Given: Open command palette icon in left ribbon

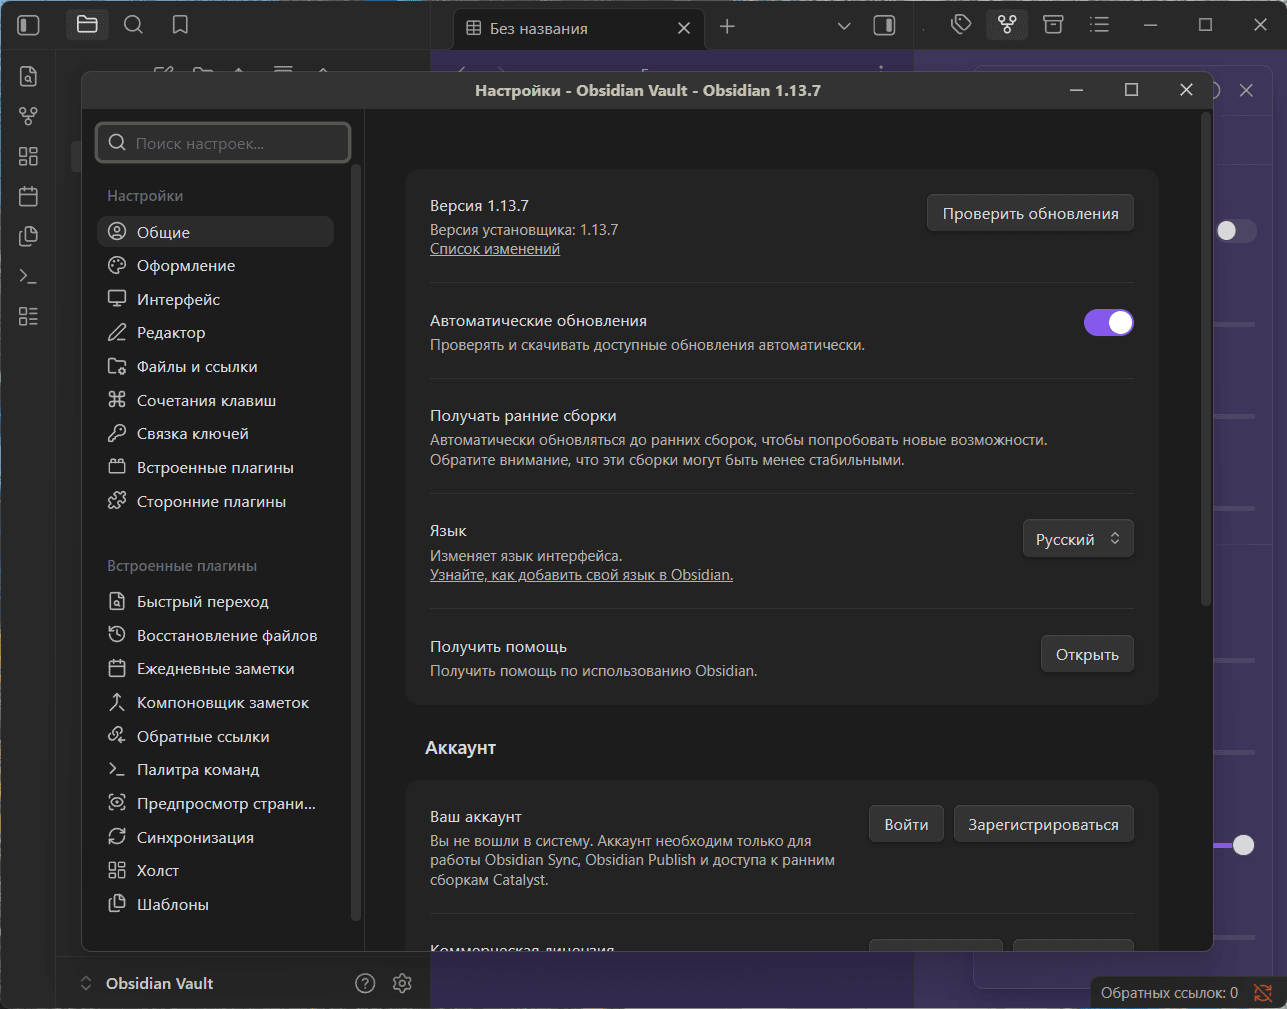Looking at the screenshot, I should point(28,276).
